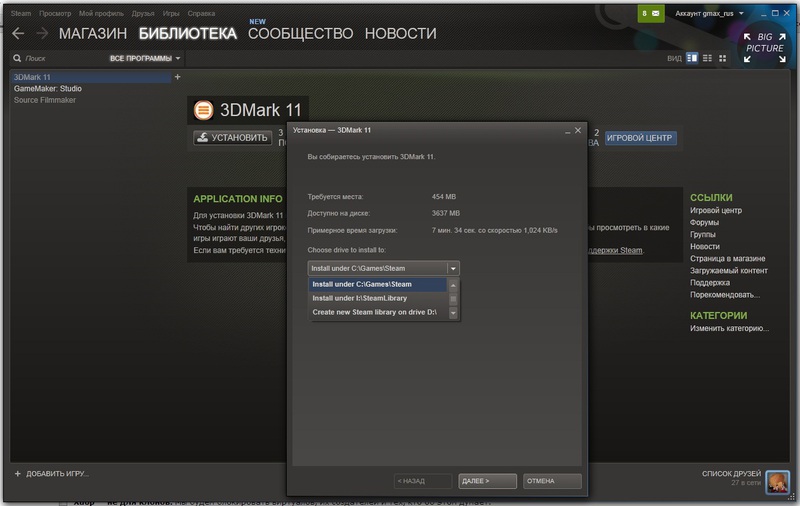Choose Install under C:\Games\Steam option
Image resolution: width=800 pixels, height=506 pixels.
tap(378, 284)
